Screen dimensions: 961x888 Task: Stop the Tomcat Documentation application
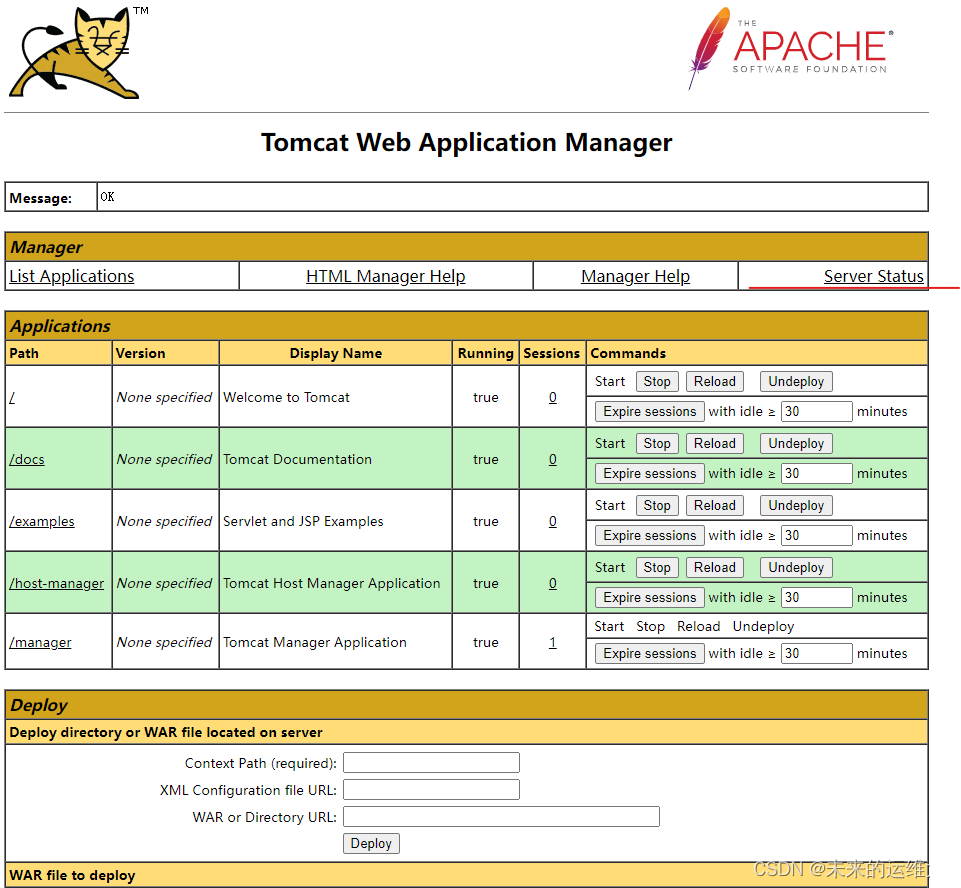click(x=657, y=444)
